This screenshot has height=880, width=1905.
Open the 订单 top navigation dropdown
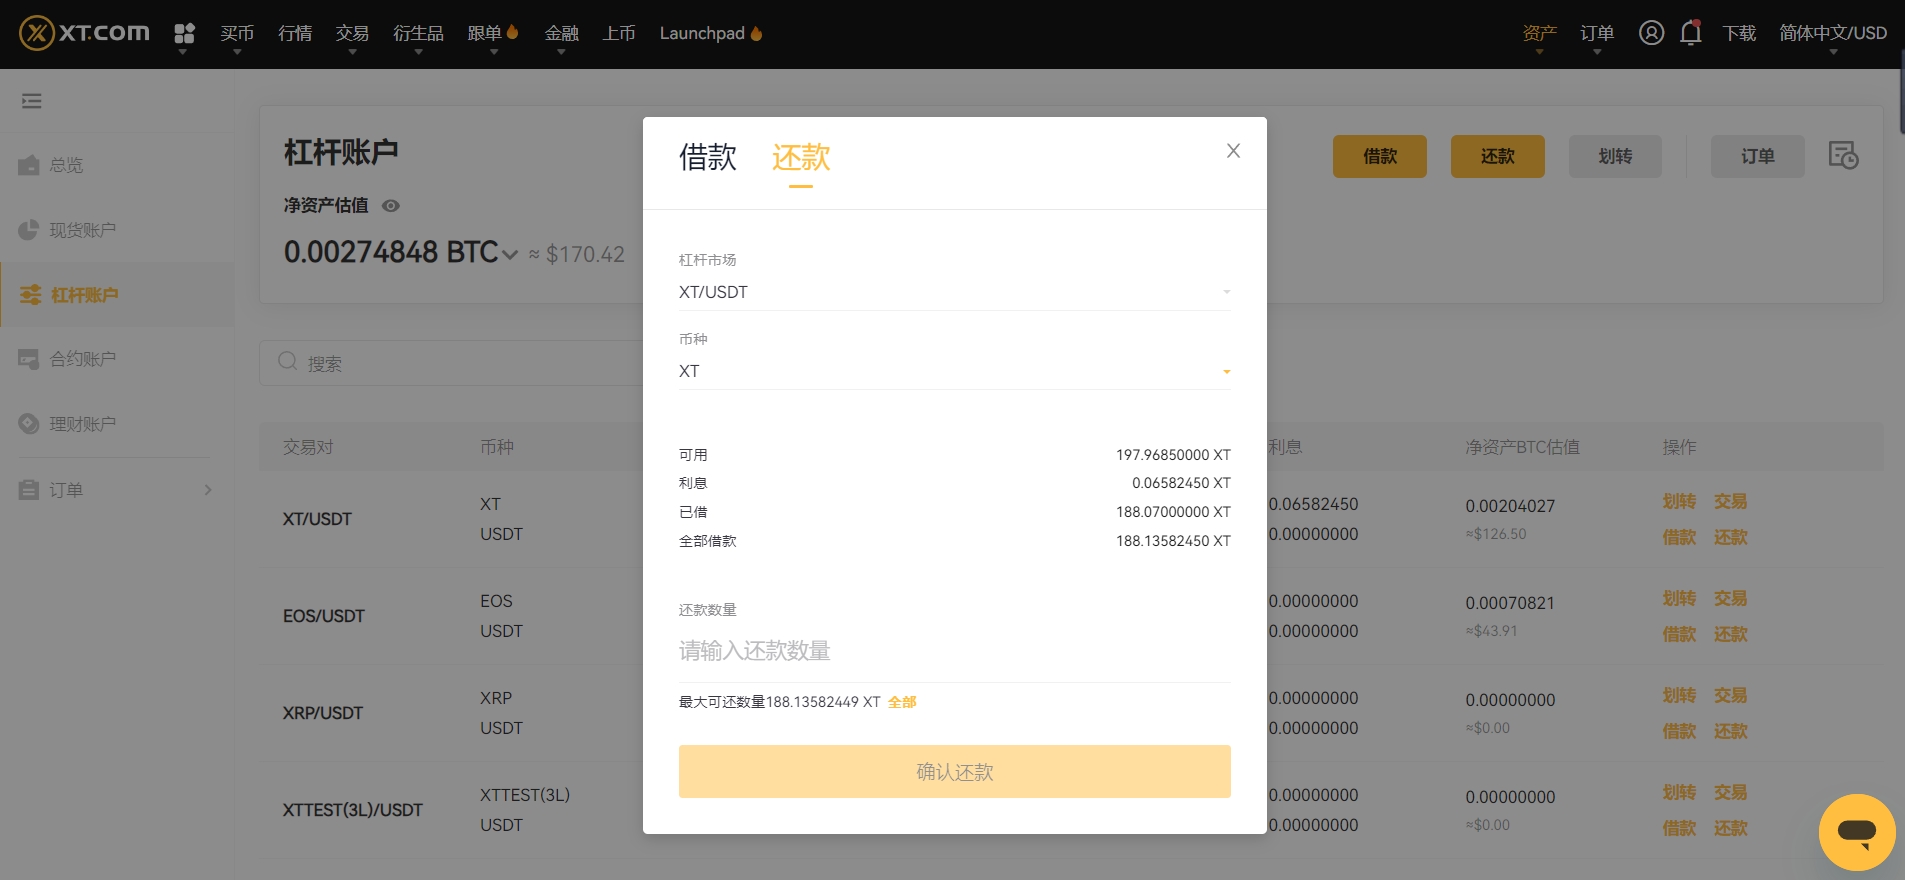pyautogui.click(x=1597, y=33)
